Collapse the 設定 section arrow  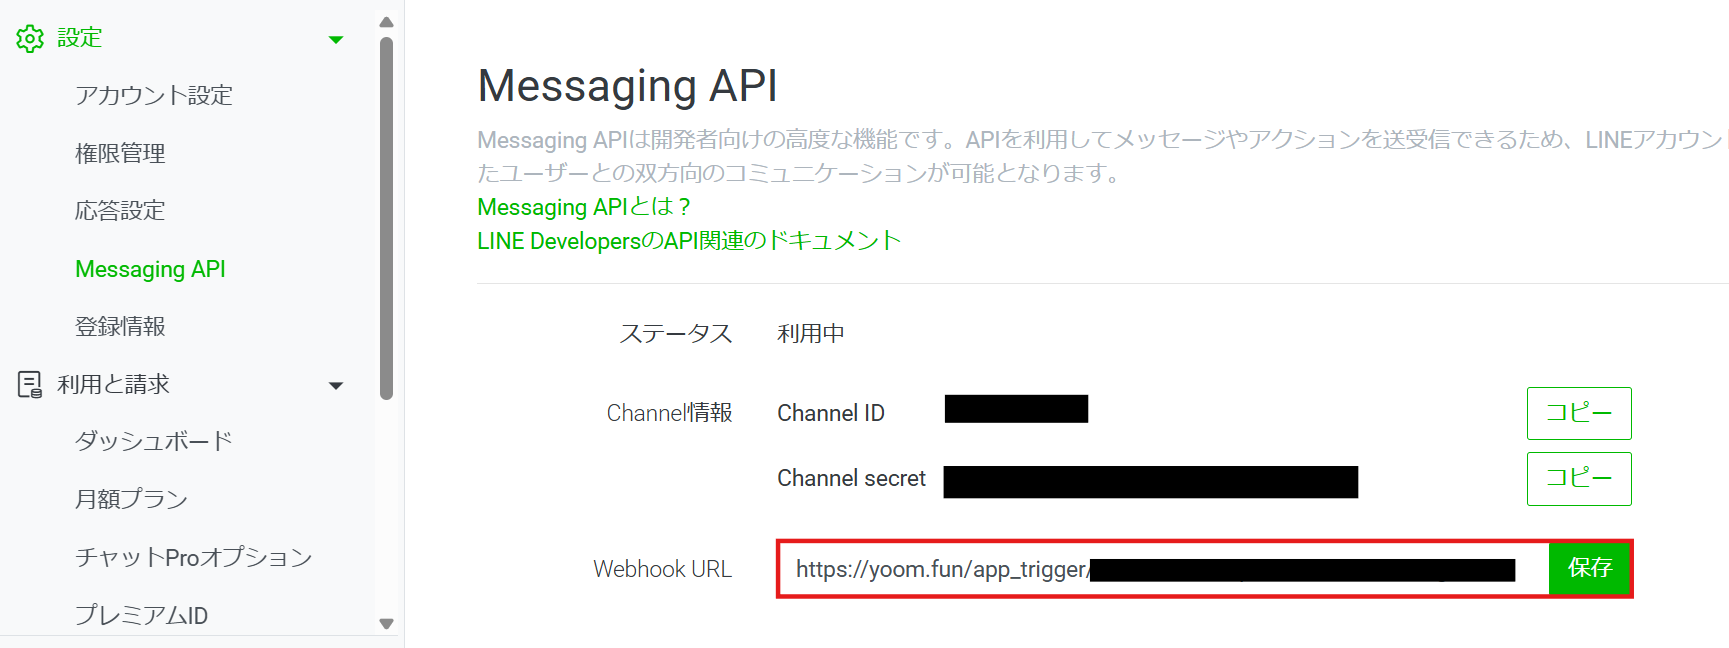click(x=336, y=40)
